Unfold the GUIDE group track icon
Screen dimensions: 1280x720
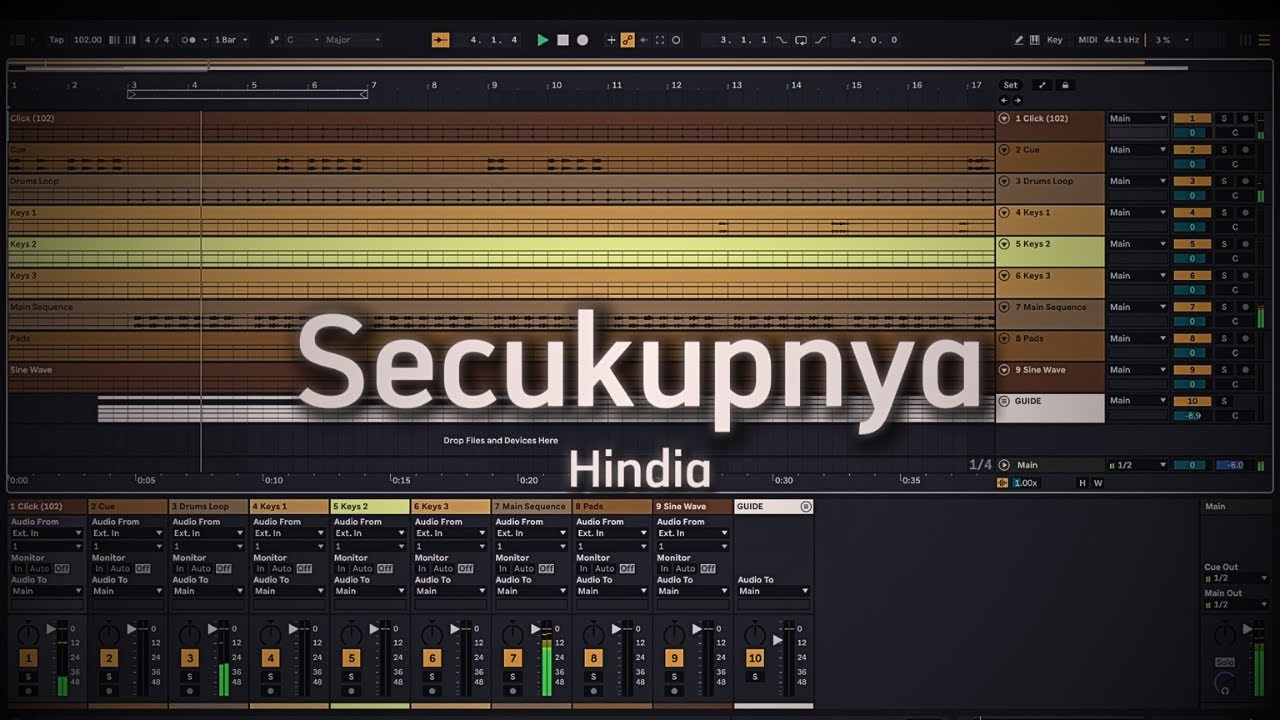point(1004,401)
